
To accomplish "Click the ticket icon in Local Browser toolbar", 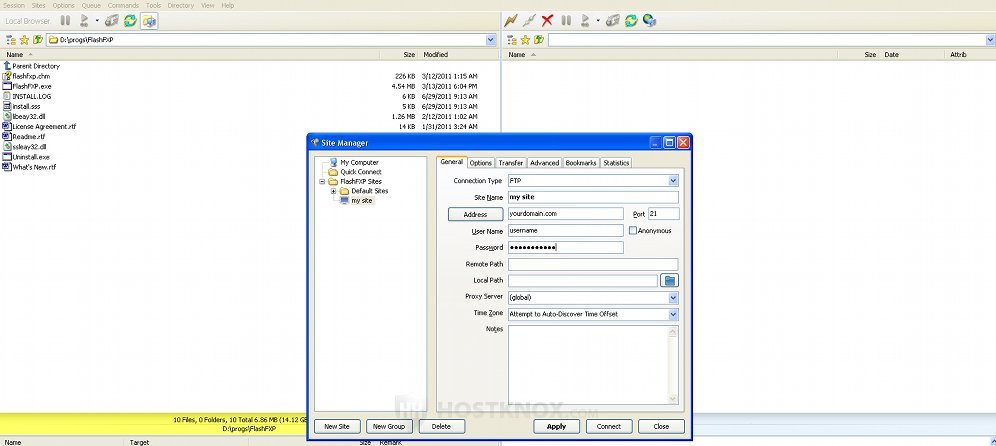I will coord(112,21).
